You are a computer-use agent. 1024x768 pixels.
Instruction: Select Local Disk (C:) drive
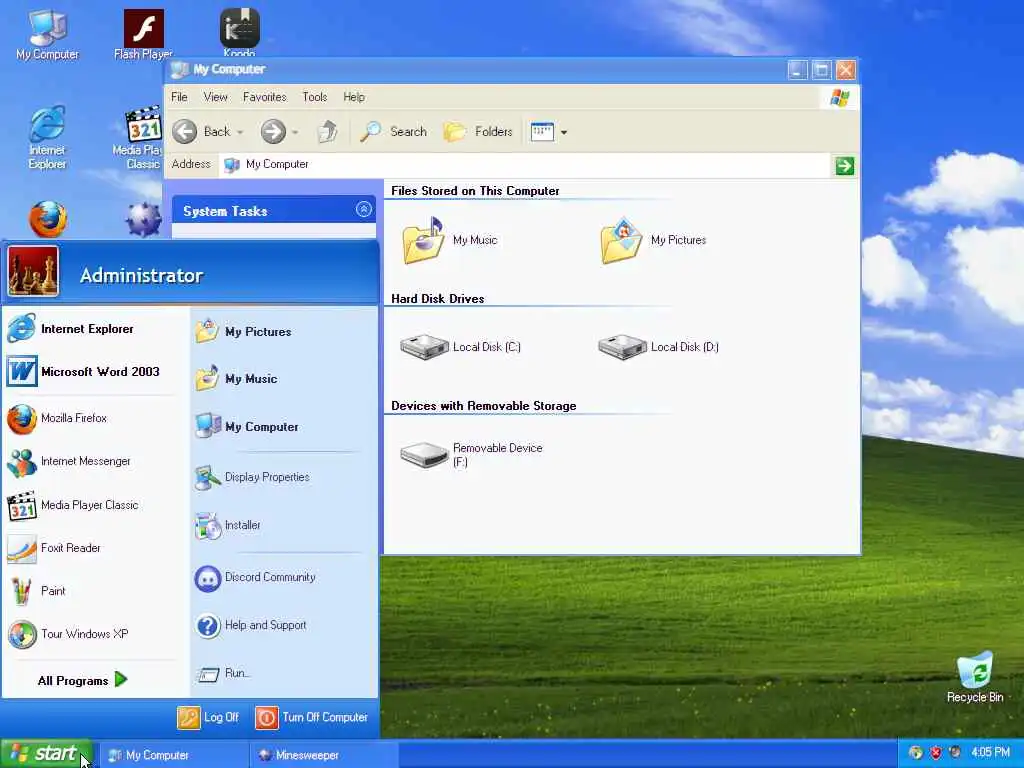point(460,347)
